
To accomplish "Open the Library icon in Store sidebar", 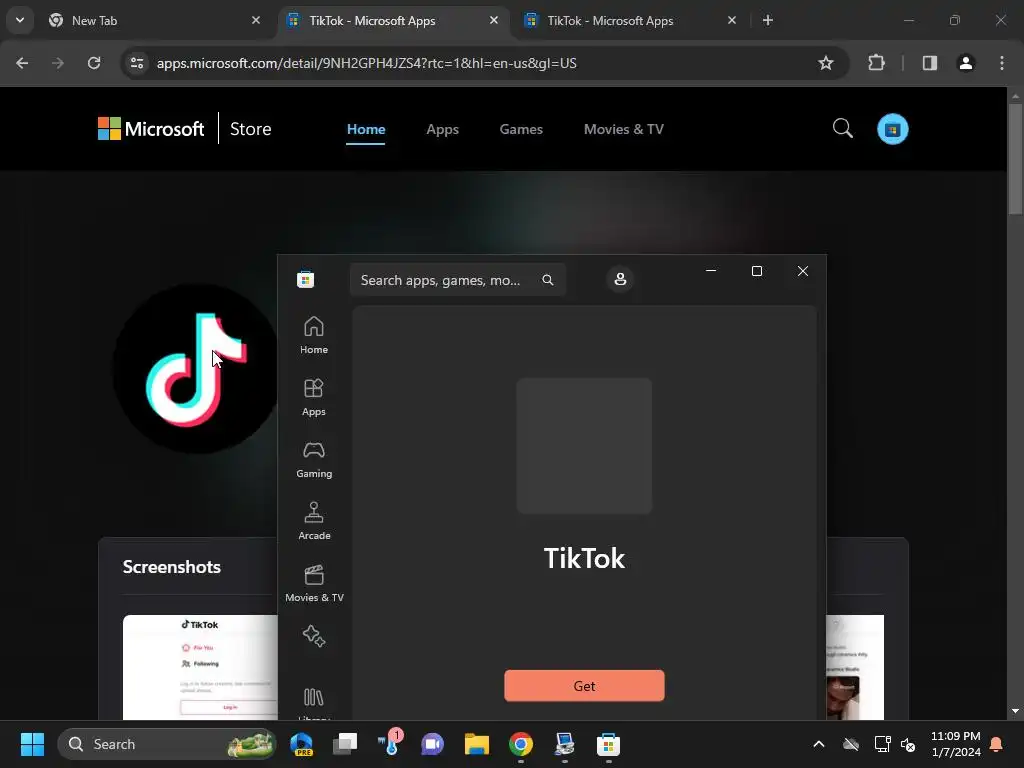I will click(x=313, y=699).
